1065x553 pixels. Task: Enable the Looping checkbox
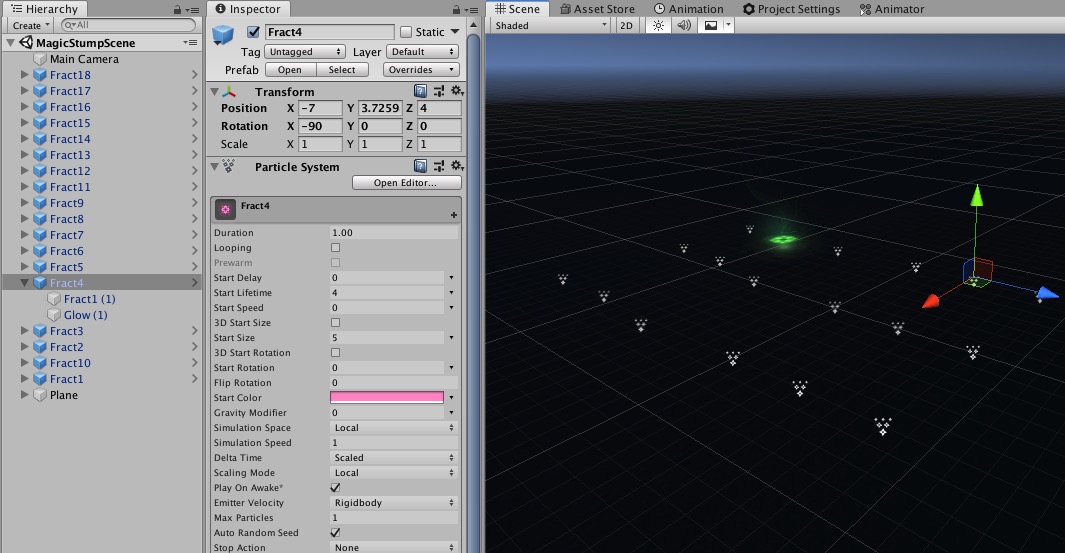pyautogui.click(x=335, y=248)
